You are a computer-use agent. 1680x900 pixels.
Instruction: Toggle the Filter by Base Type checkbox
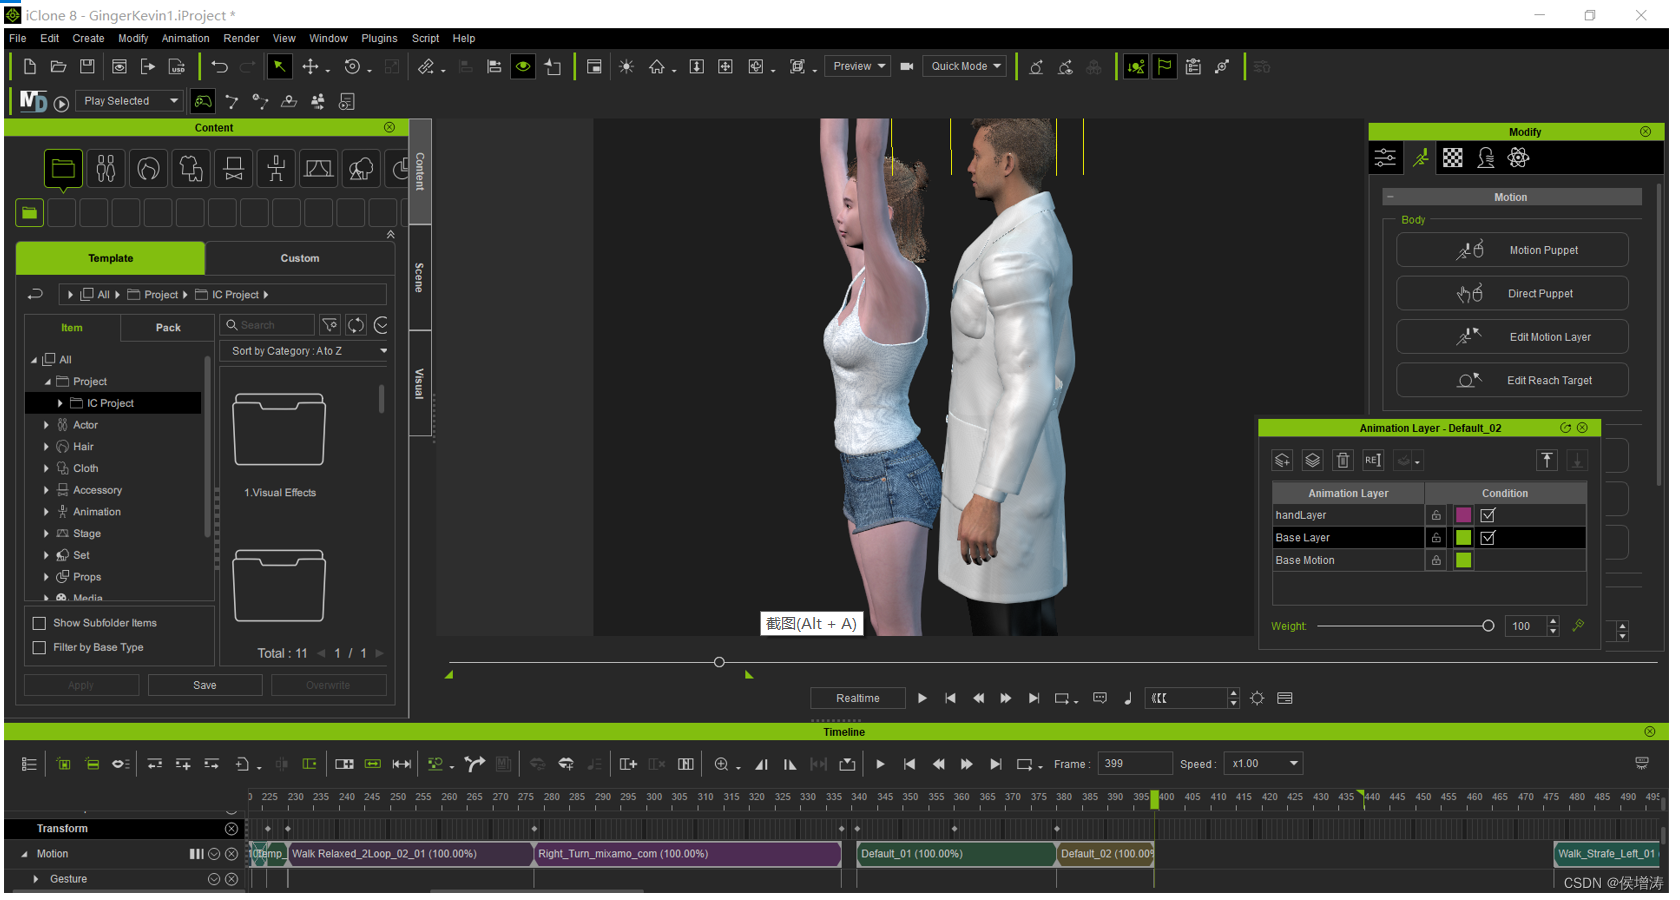(x=40, y=648)
